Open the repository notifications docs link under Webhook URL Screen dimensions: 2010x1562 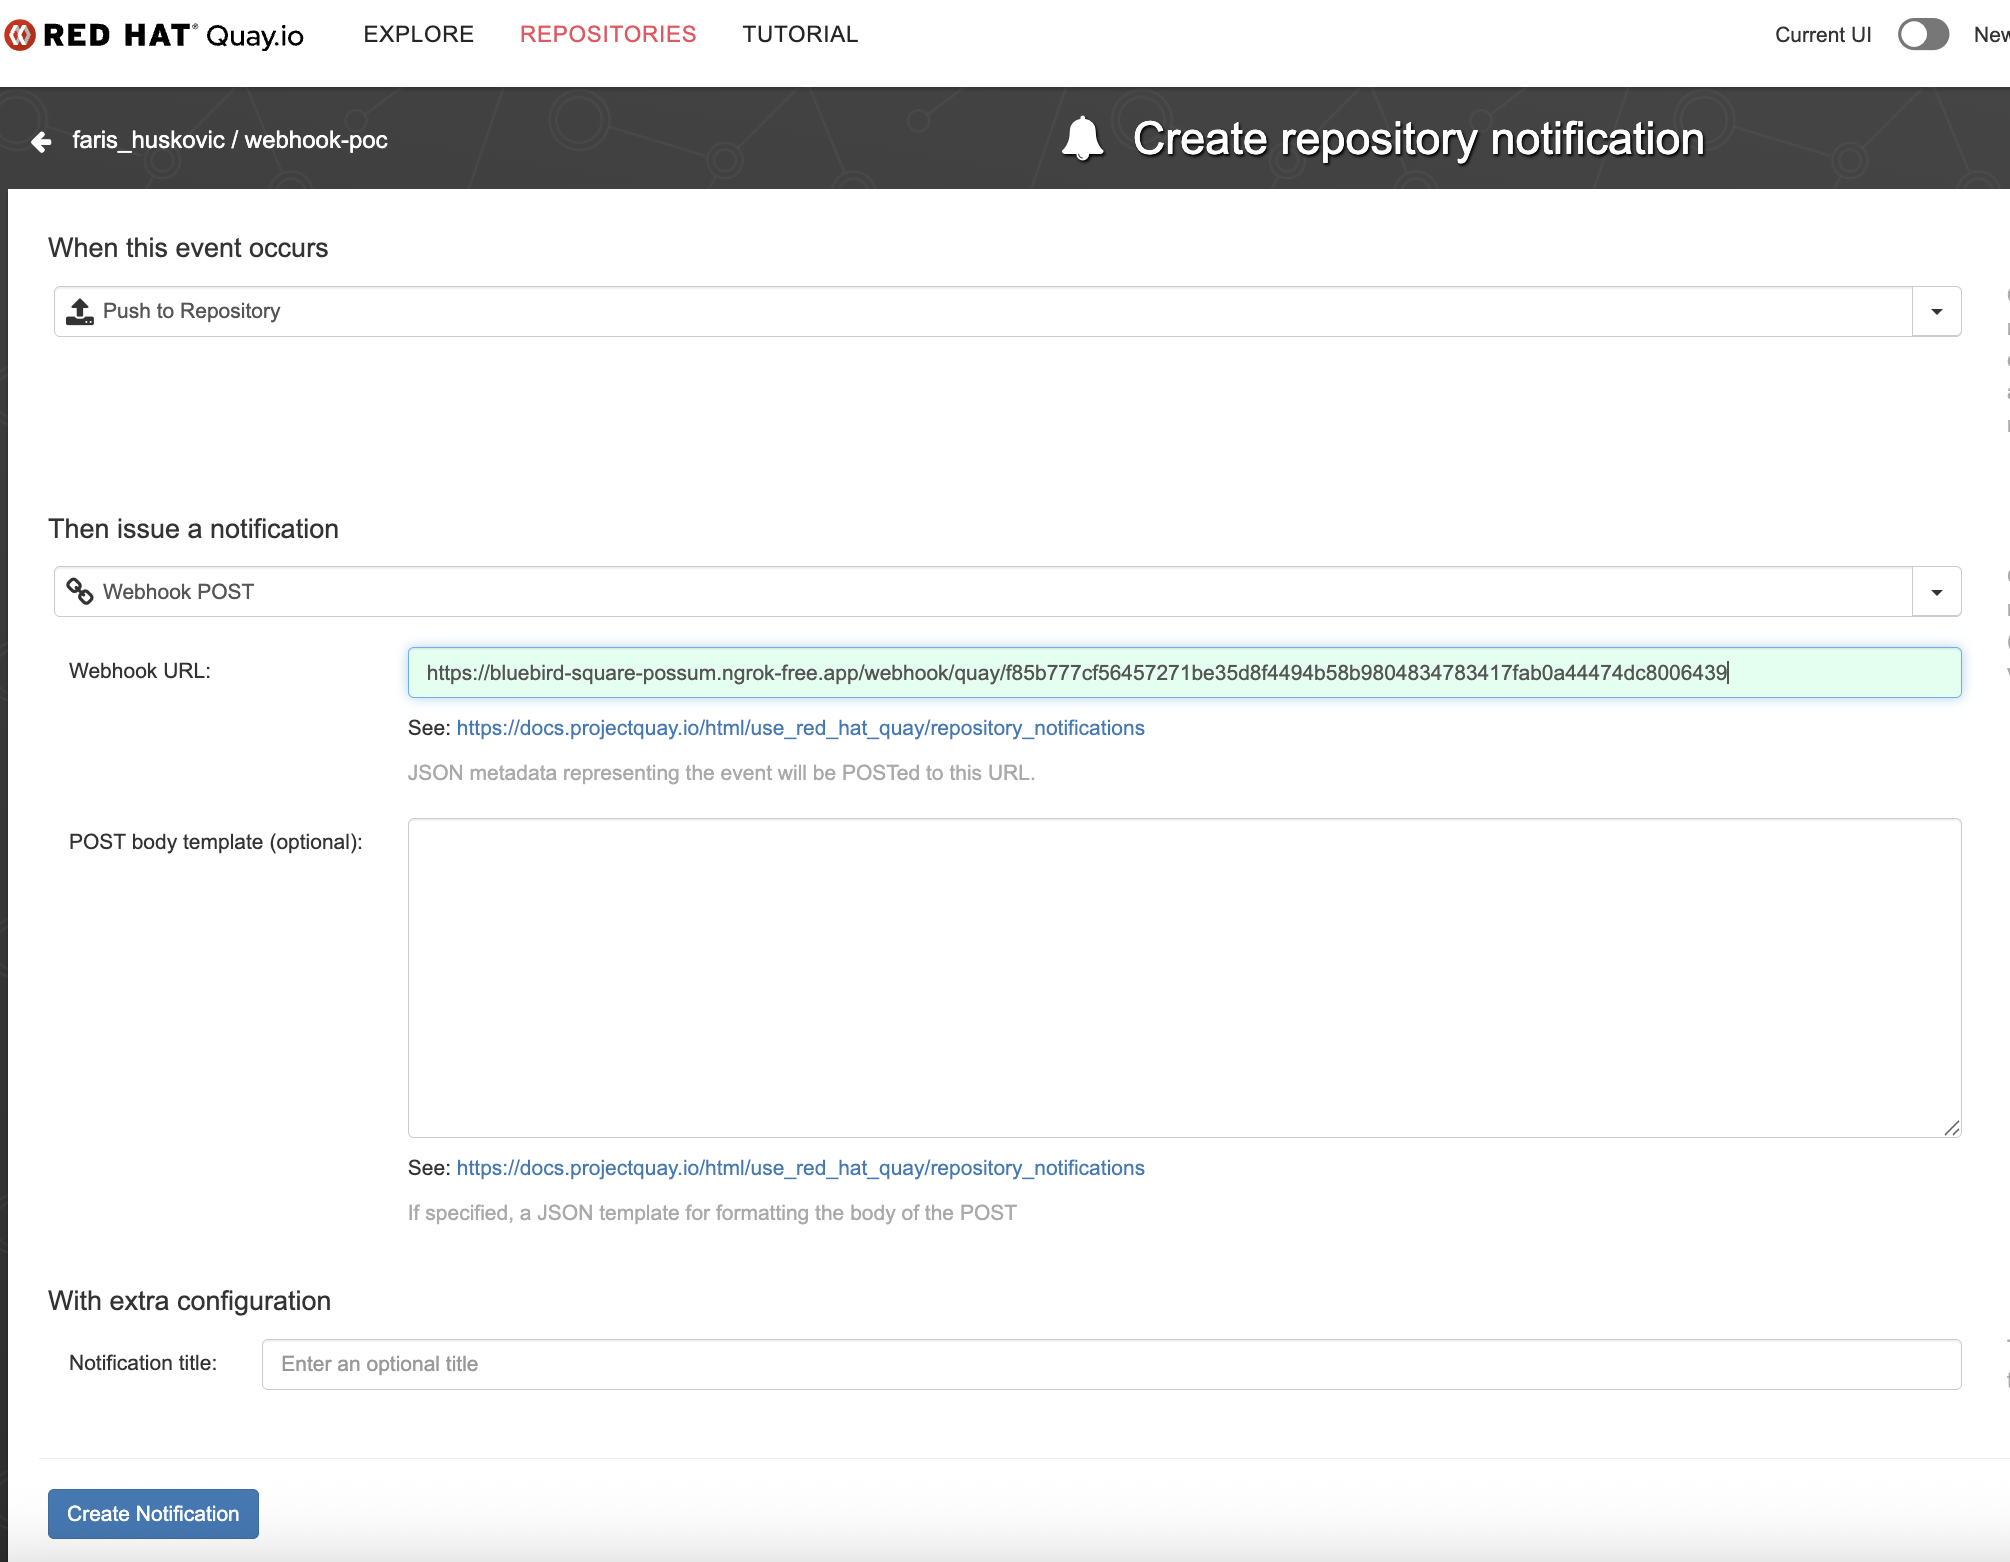click(800, 728)
